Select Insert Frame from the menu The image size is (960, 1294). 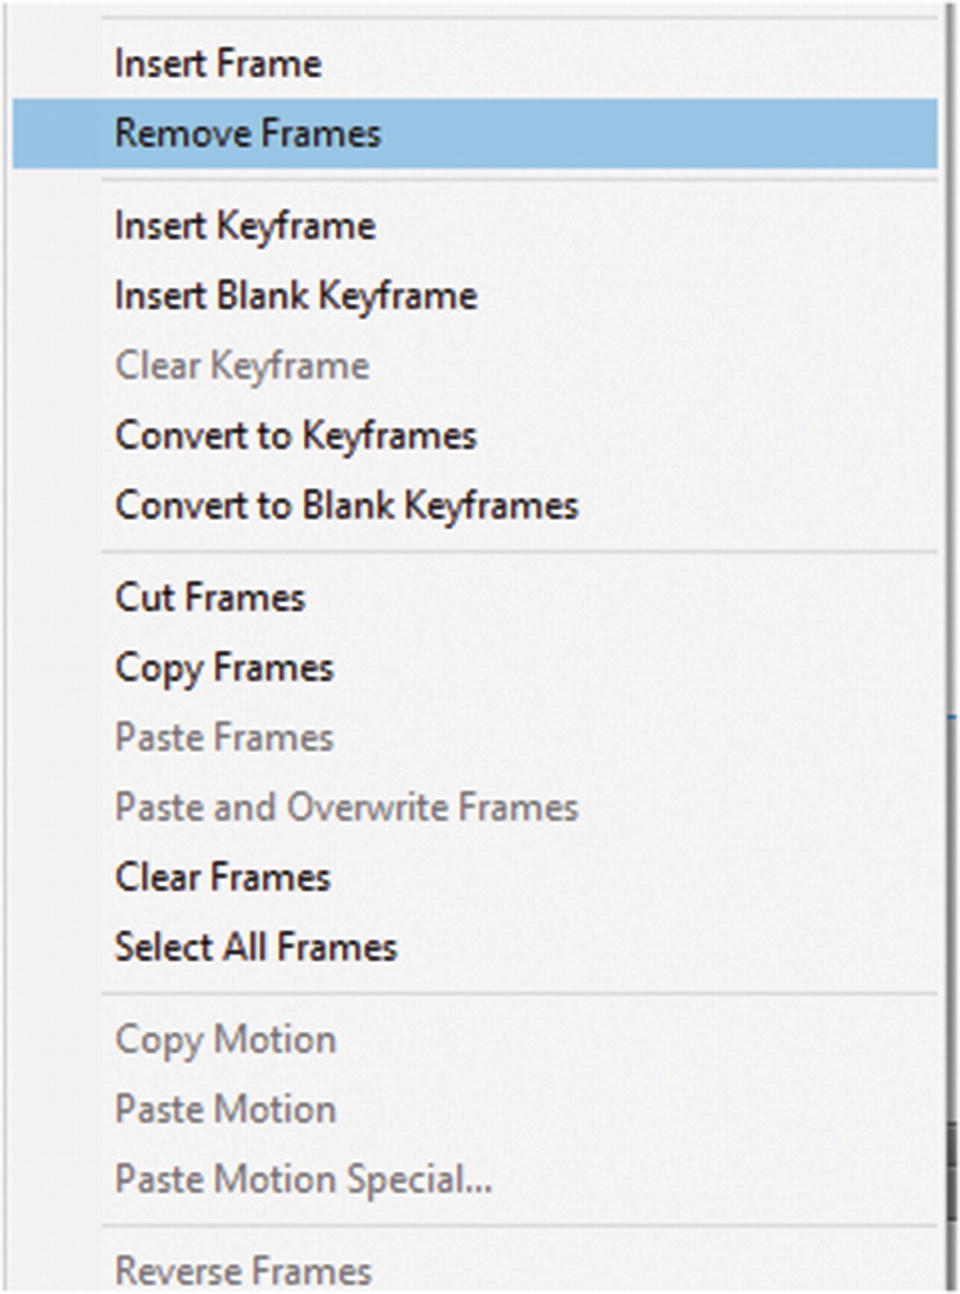point(218,63)
